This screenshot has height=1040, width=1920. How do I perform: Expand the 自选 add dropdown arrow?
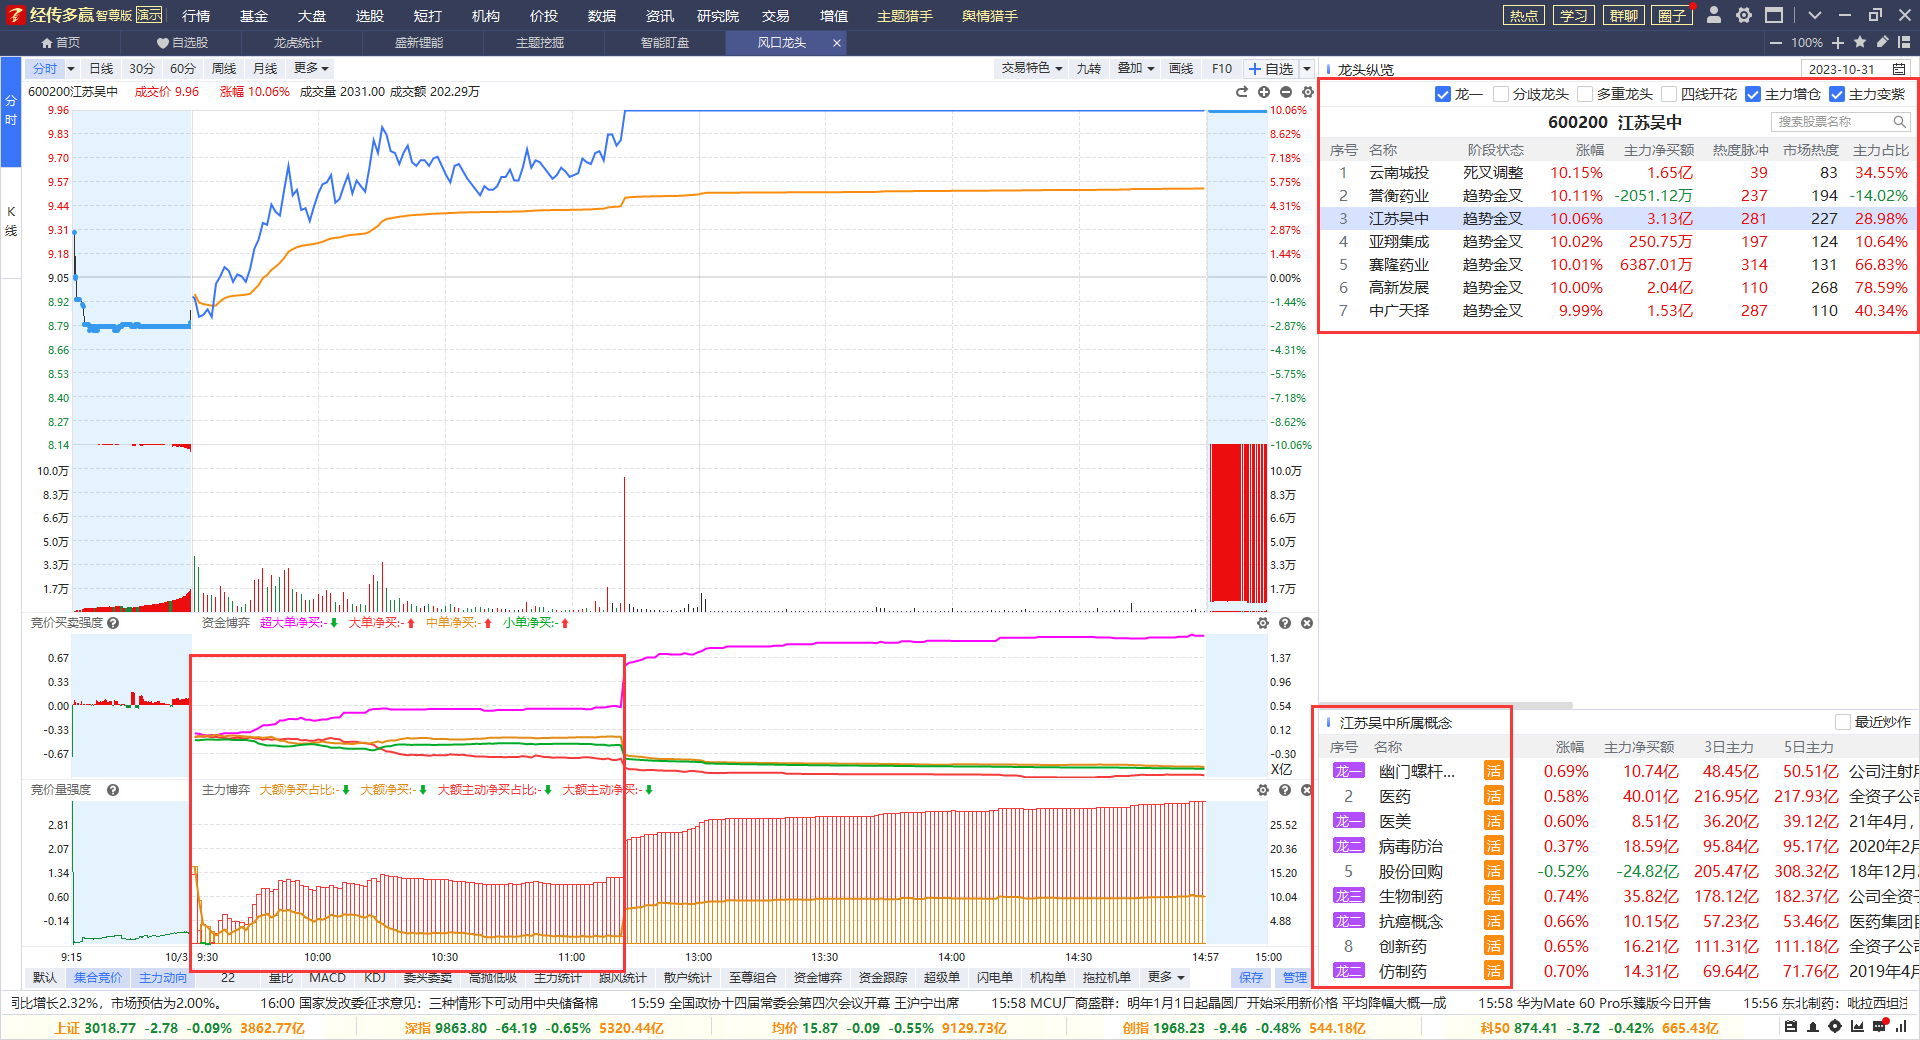1306,69
